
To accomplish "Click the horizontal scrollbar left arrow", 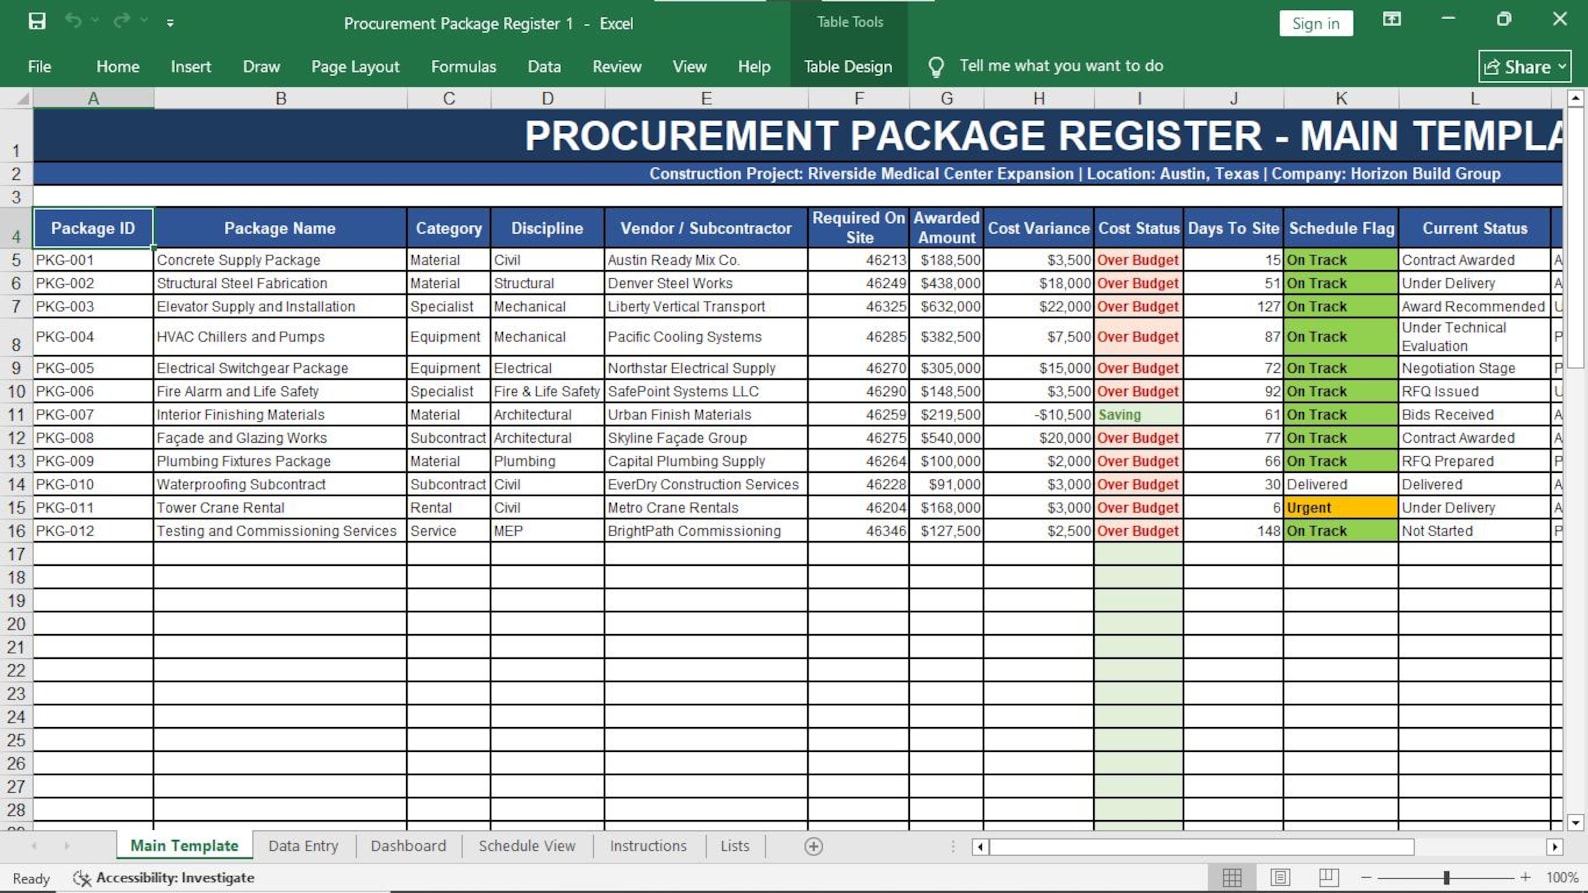I will click(980, 847).
